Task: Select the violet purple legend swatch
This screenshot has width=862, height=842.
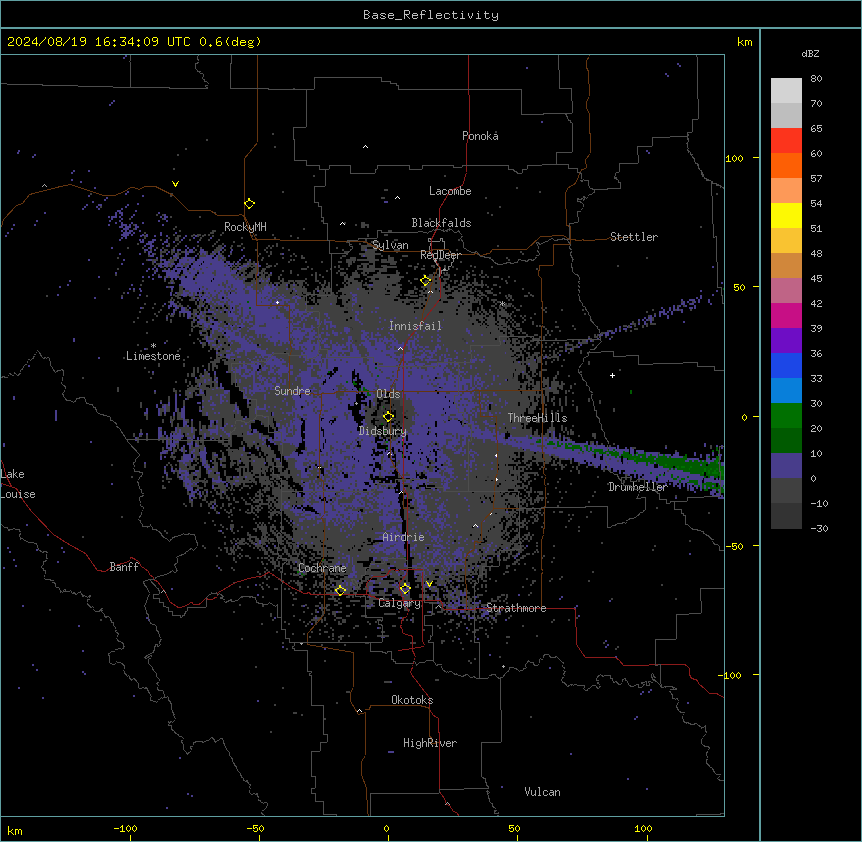Action: tap(786, 341)
